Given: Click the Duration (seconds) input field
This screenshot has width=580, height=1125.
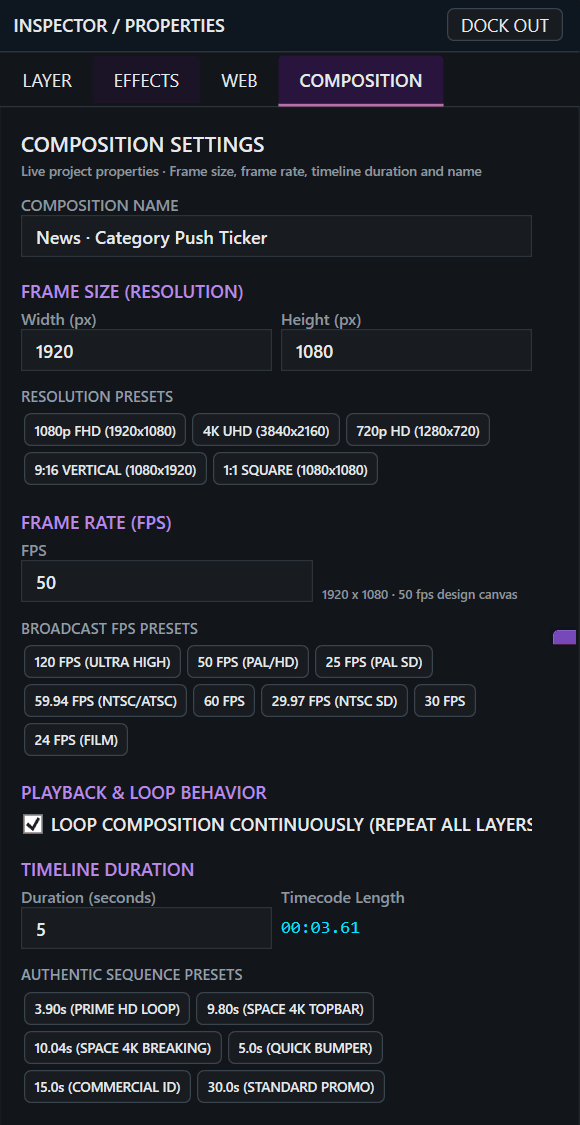Looking at the screenshot, I should (x=146, y=928).
